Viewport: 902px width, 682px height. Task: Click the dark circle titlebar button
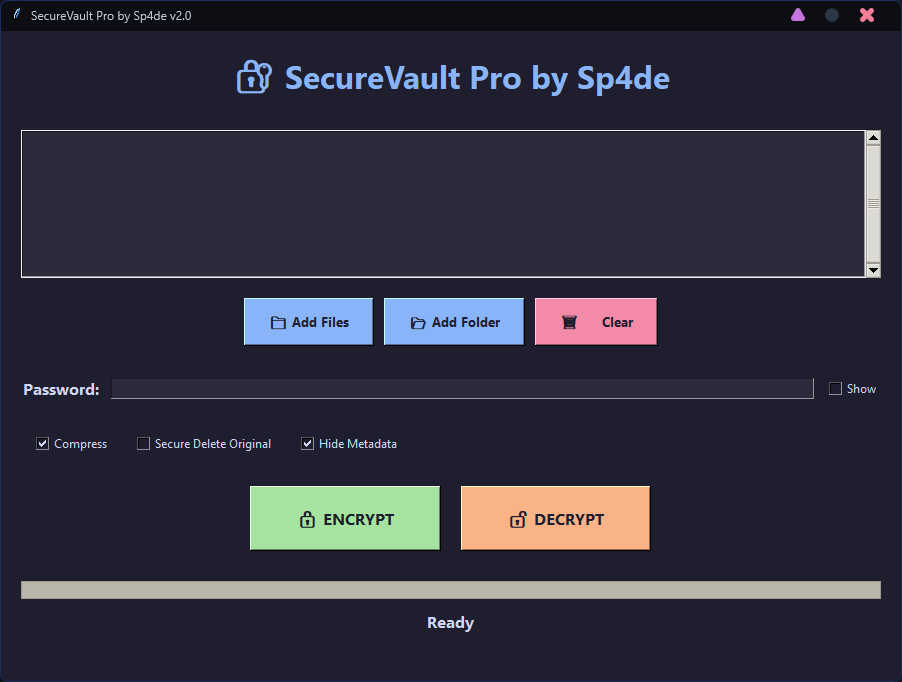click(832, 15)
